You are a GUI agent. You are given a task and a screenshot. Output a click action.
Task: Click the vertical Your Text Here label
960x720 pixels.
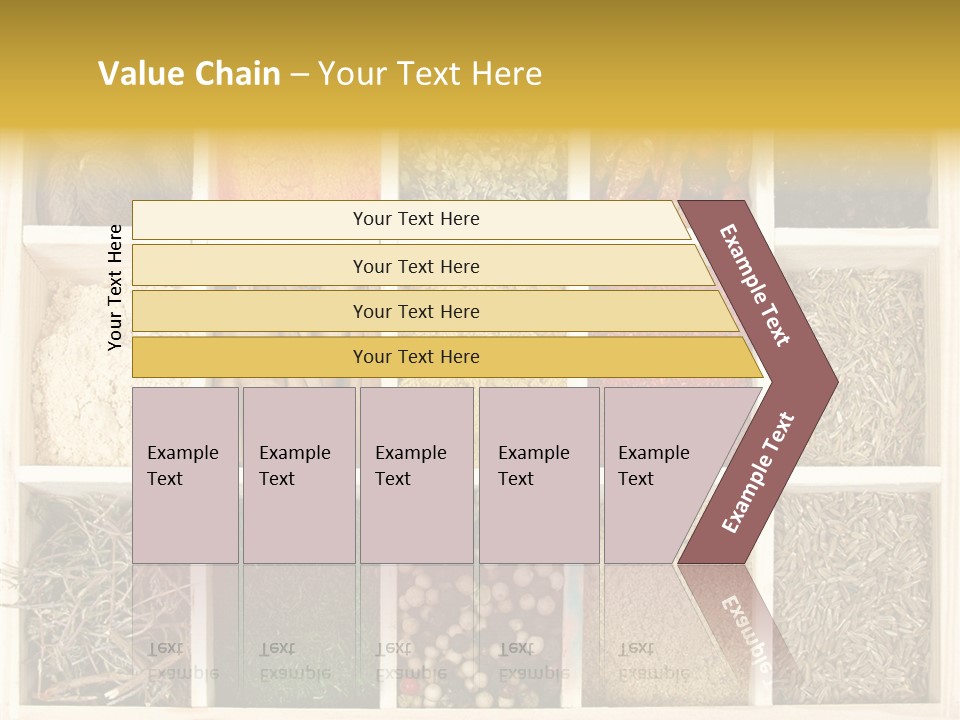pos(115,287)
